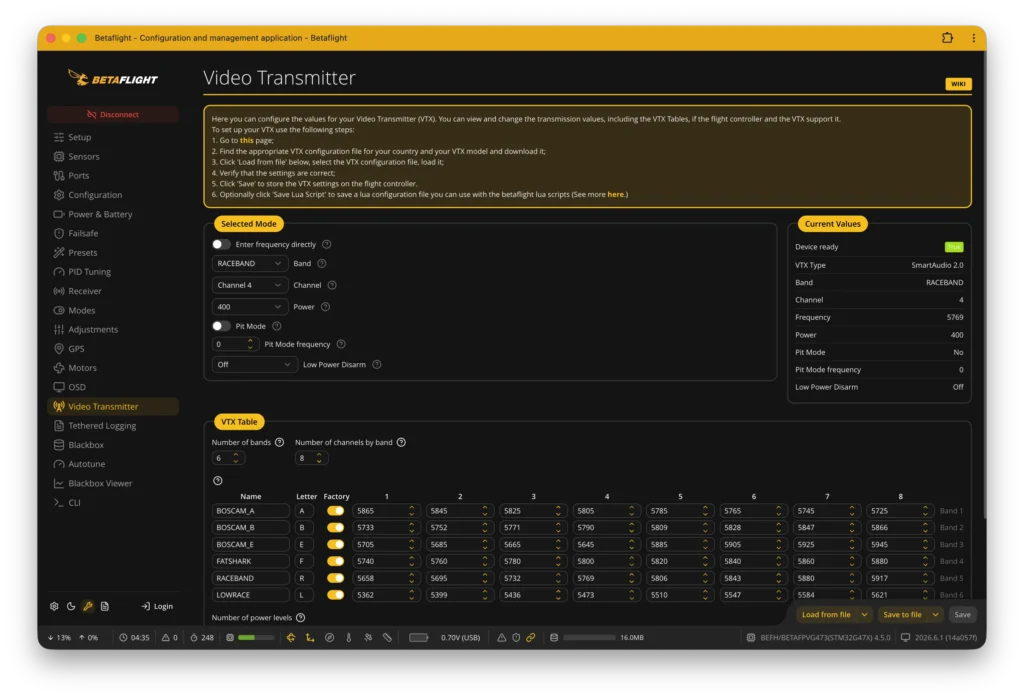Screen dimensions: 1024x699
Task: Toggle dark mode moon icon
Action: (x=71, y=606)
